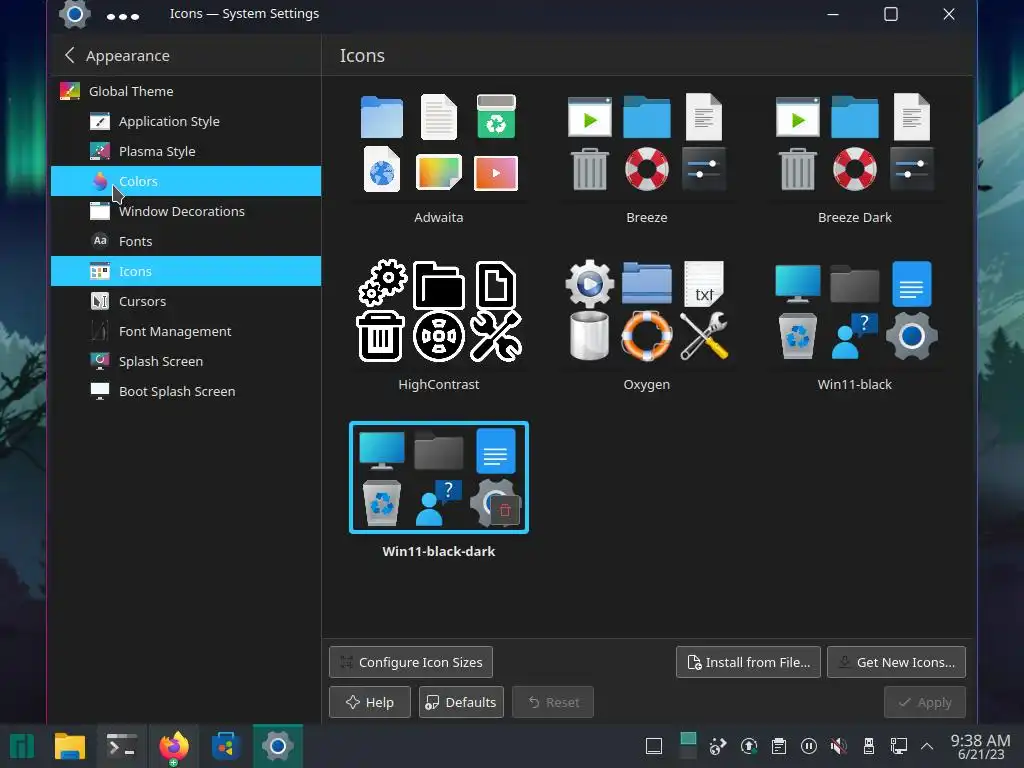Click the muted volume tray icon
This screenshot has width=1024, height=768.
tap(839, 746)
